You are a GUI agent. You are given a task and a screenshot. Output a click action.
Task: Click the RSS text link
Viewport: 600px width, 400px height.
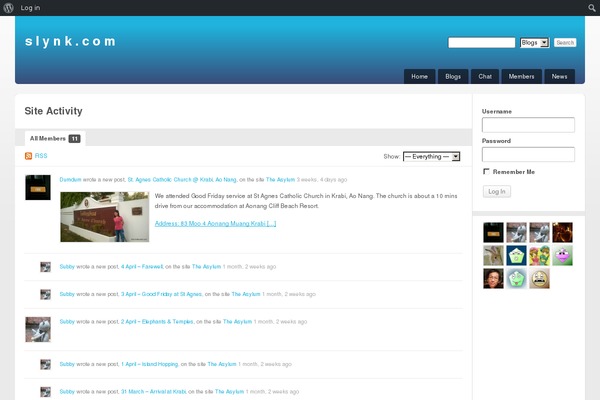pos(41,156)
